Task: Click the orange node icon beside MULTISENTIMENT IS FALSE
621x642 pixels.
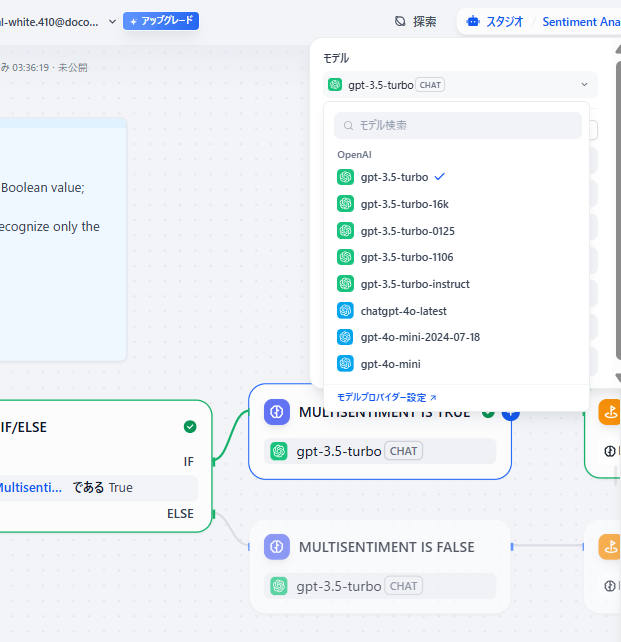Action: (x=610, y=547)
